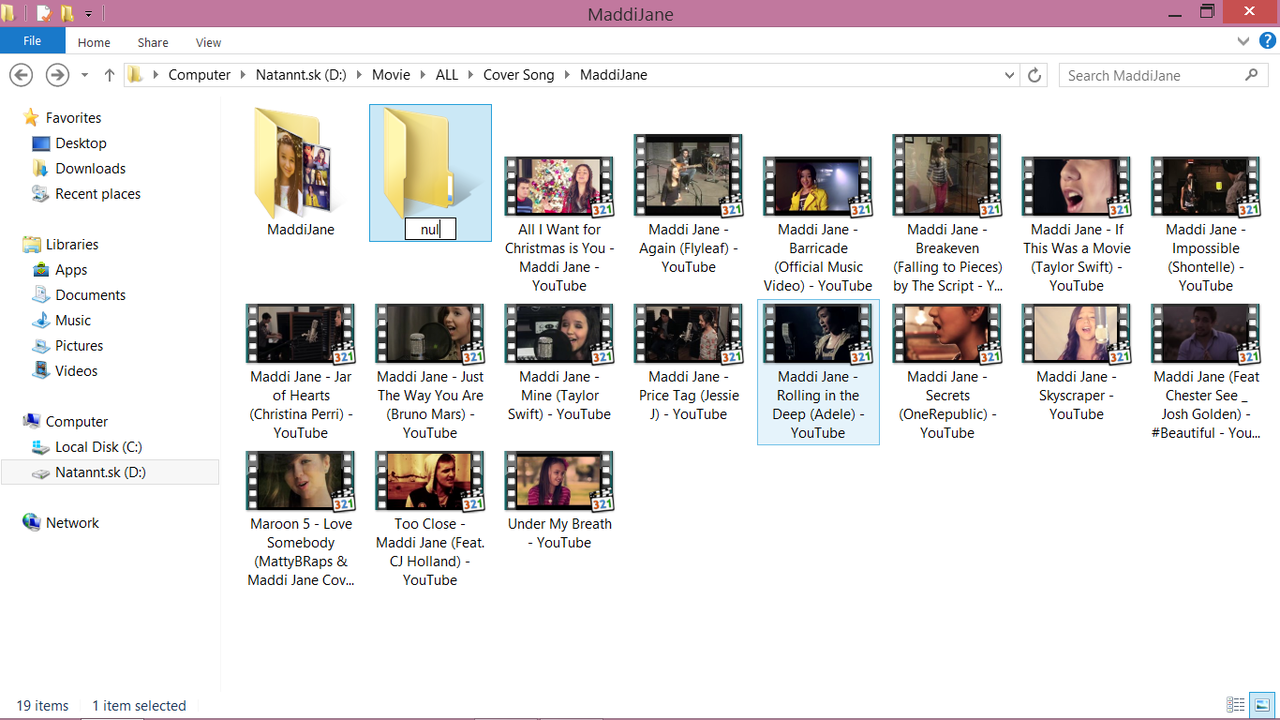Select Jar of Hearts video file
Image resolution: width=1280 pixels, height=720 pixels.
click(x=301, y=372)
